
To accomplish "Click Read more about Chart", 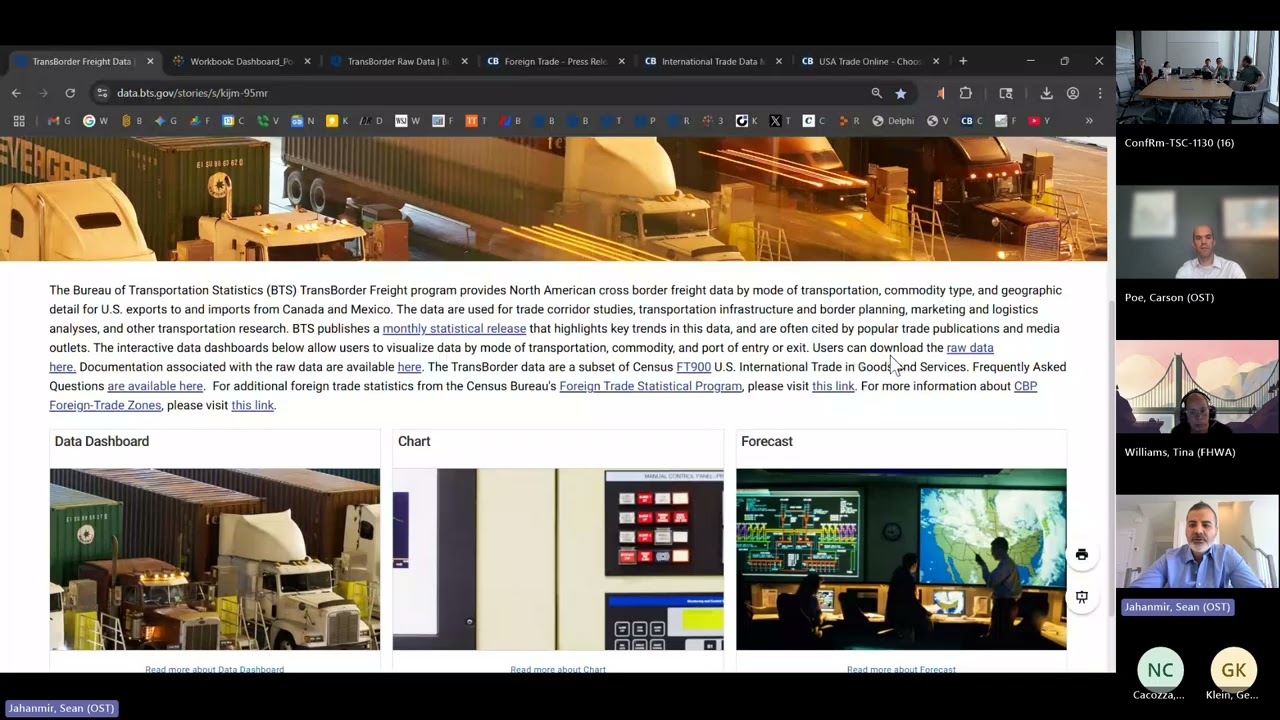I will coord(558,669).
